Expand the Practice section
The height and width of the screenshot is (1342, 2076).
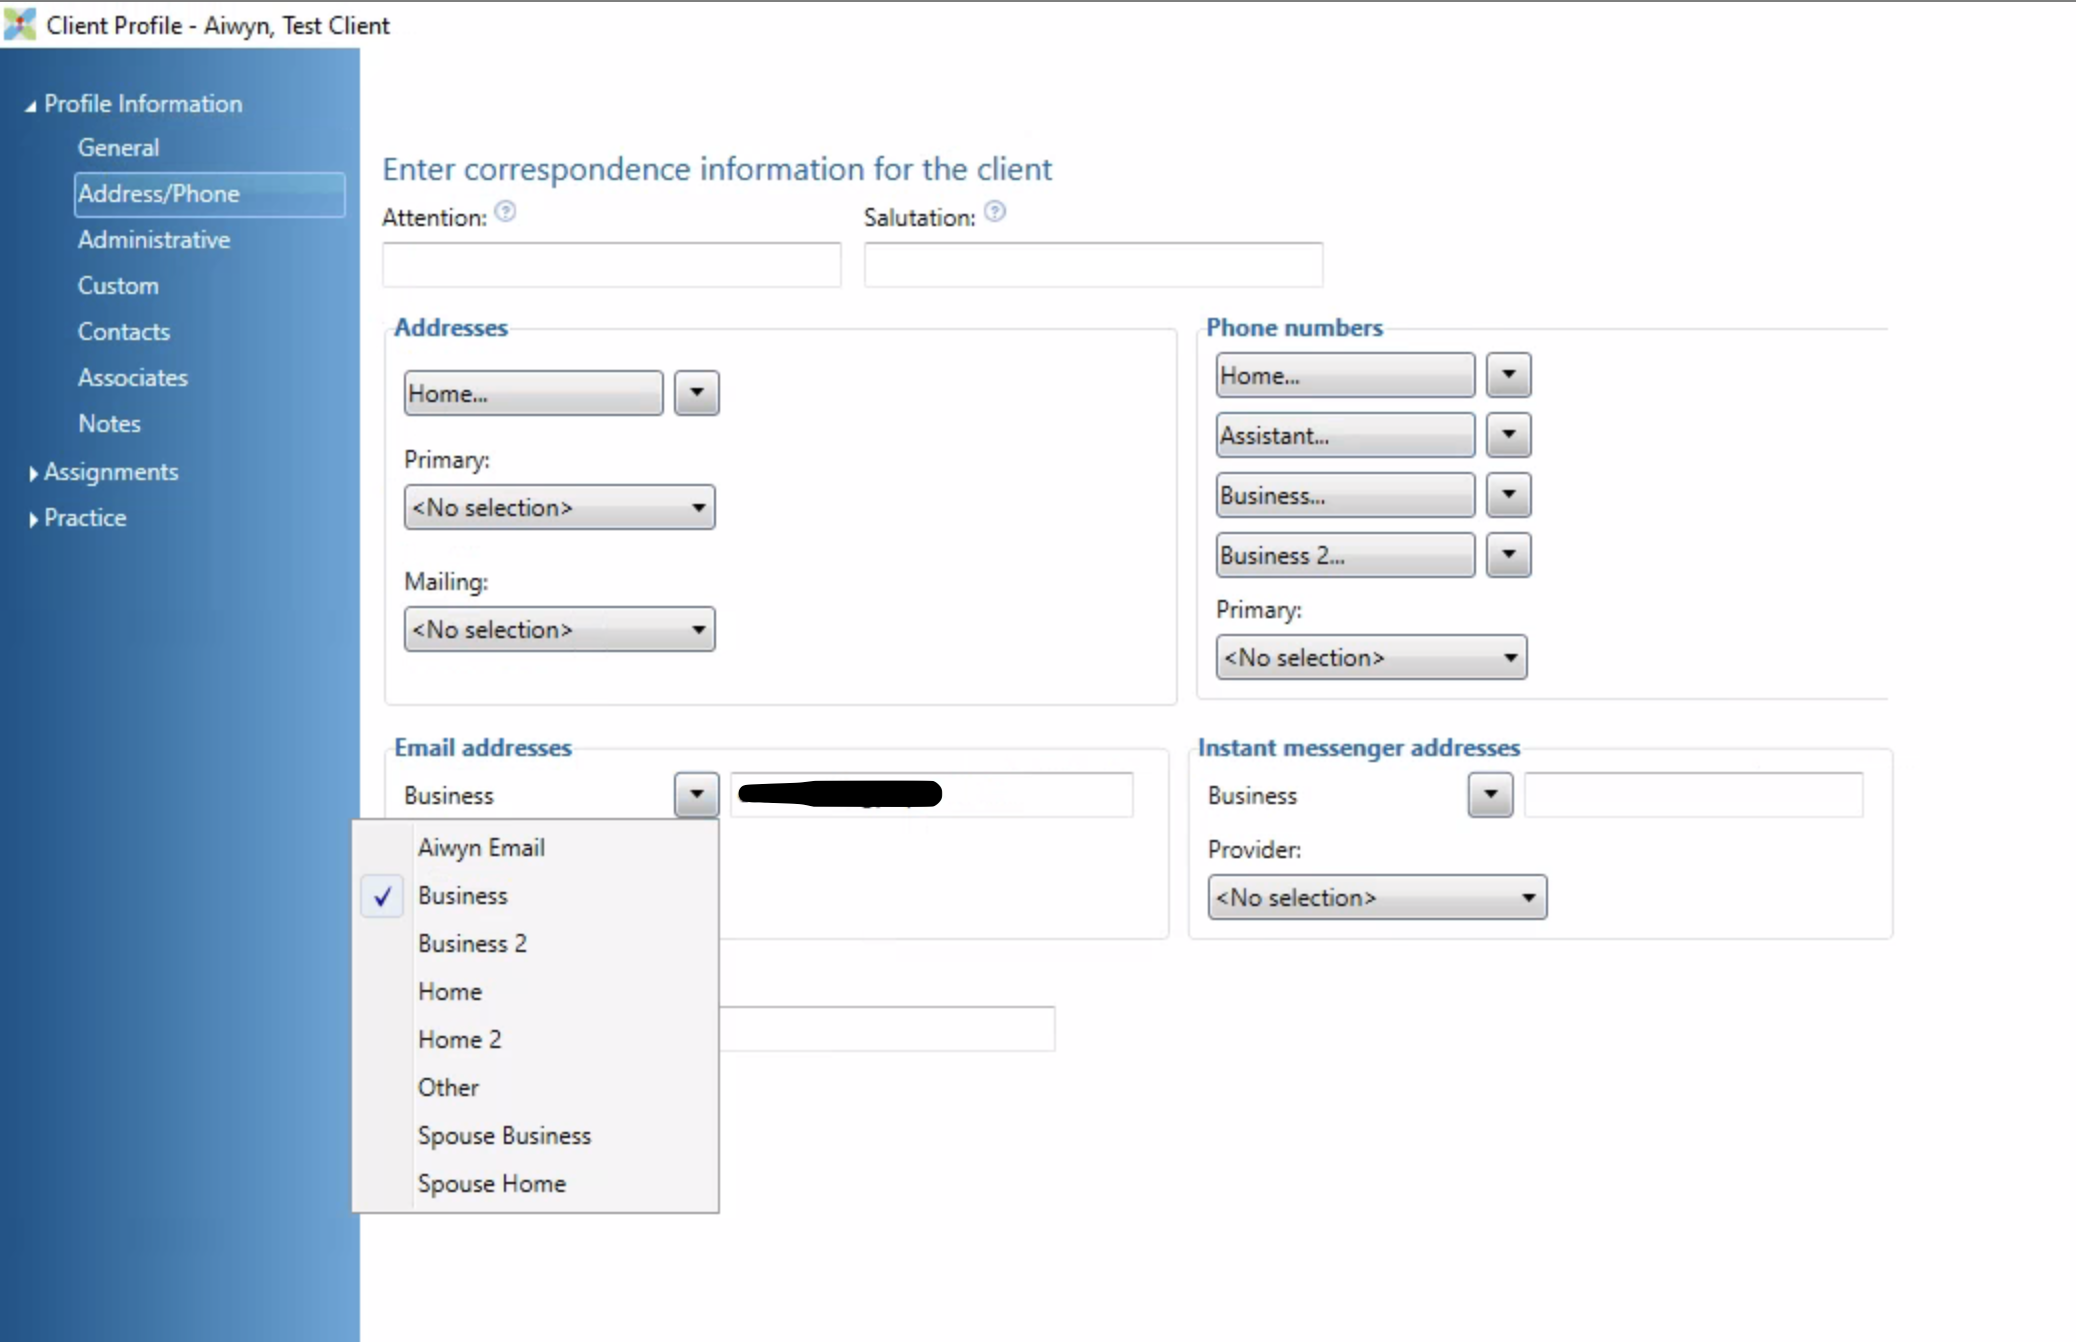click(33, 519)
